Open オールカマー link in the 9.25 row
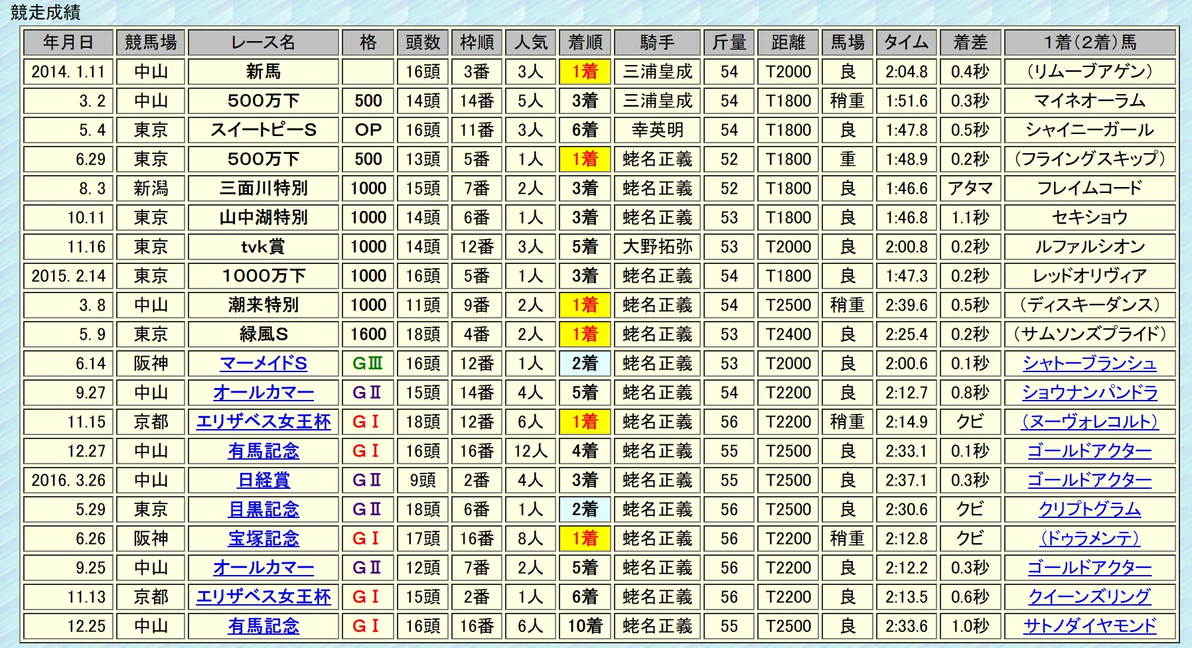The width and height of the screenshot is (1192, 648). tap(263, 567)
